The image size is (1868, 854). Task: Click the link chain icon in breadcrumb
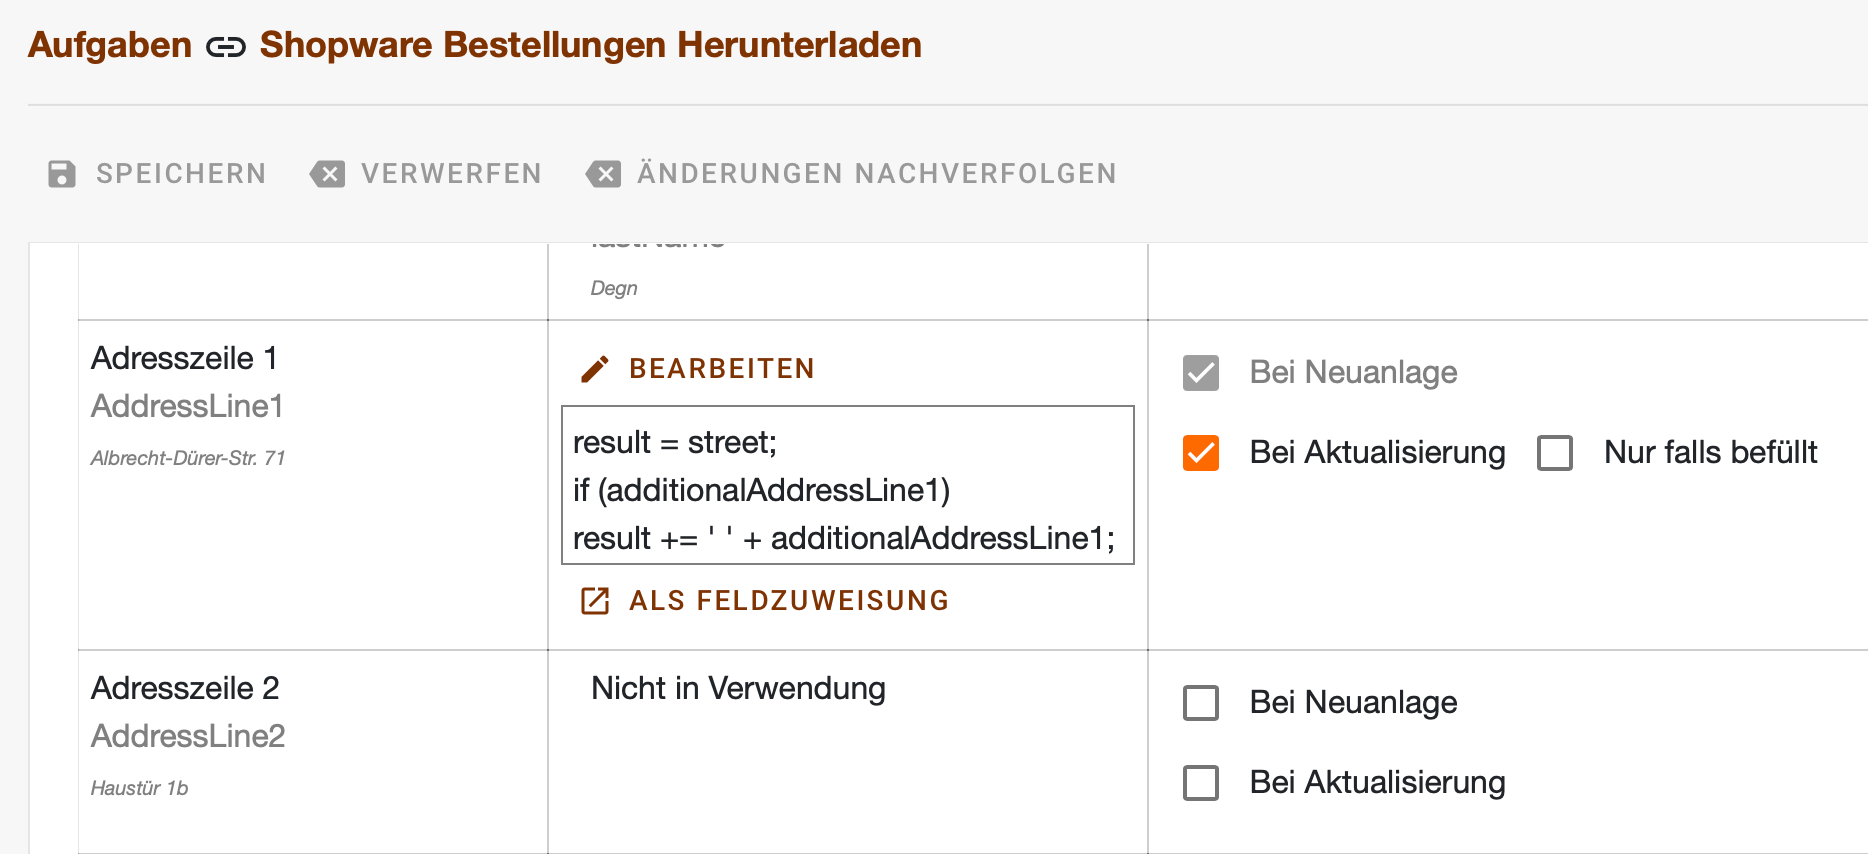226,47
